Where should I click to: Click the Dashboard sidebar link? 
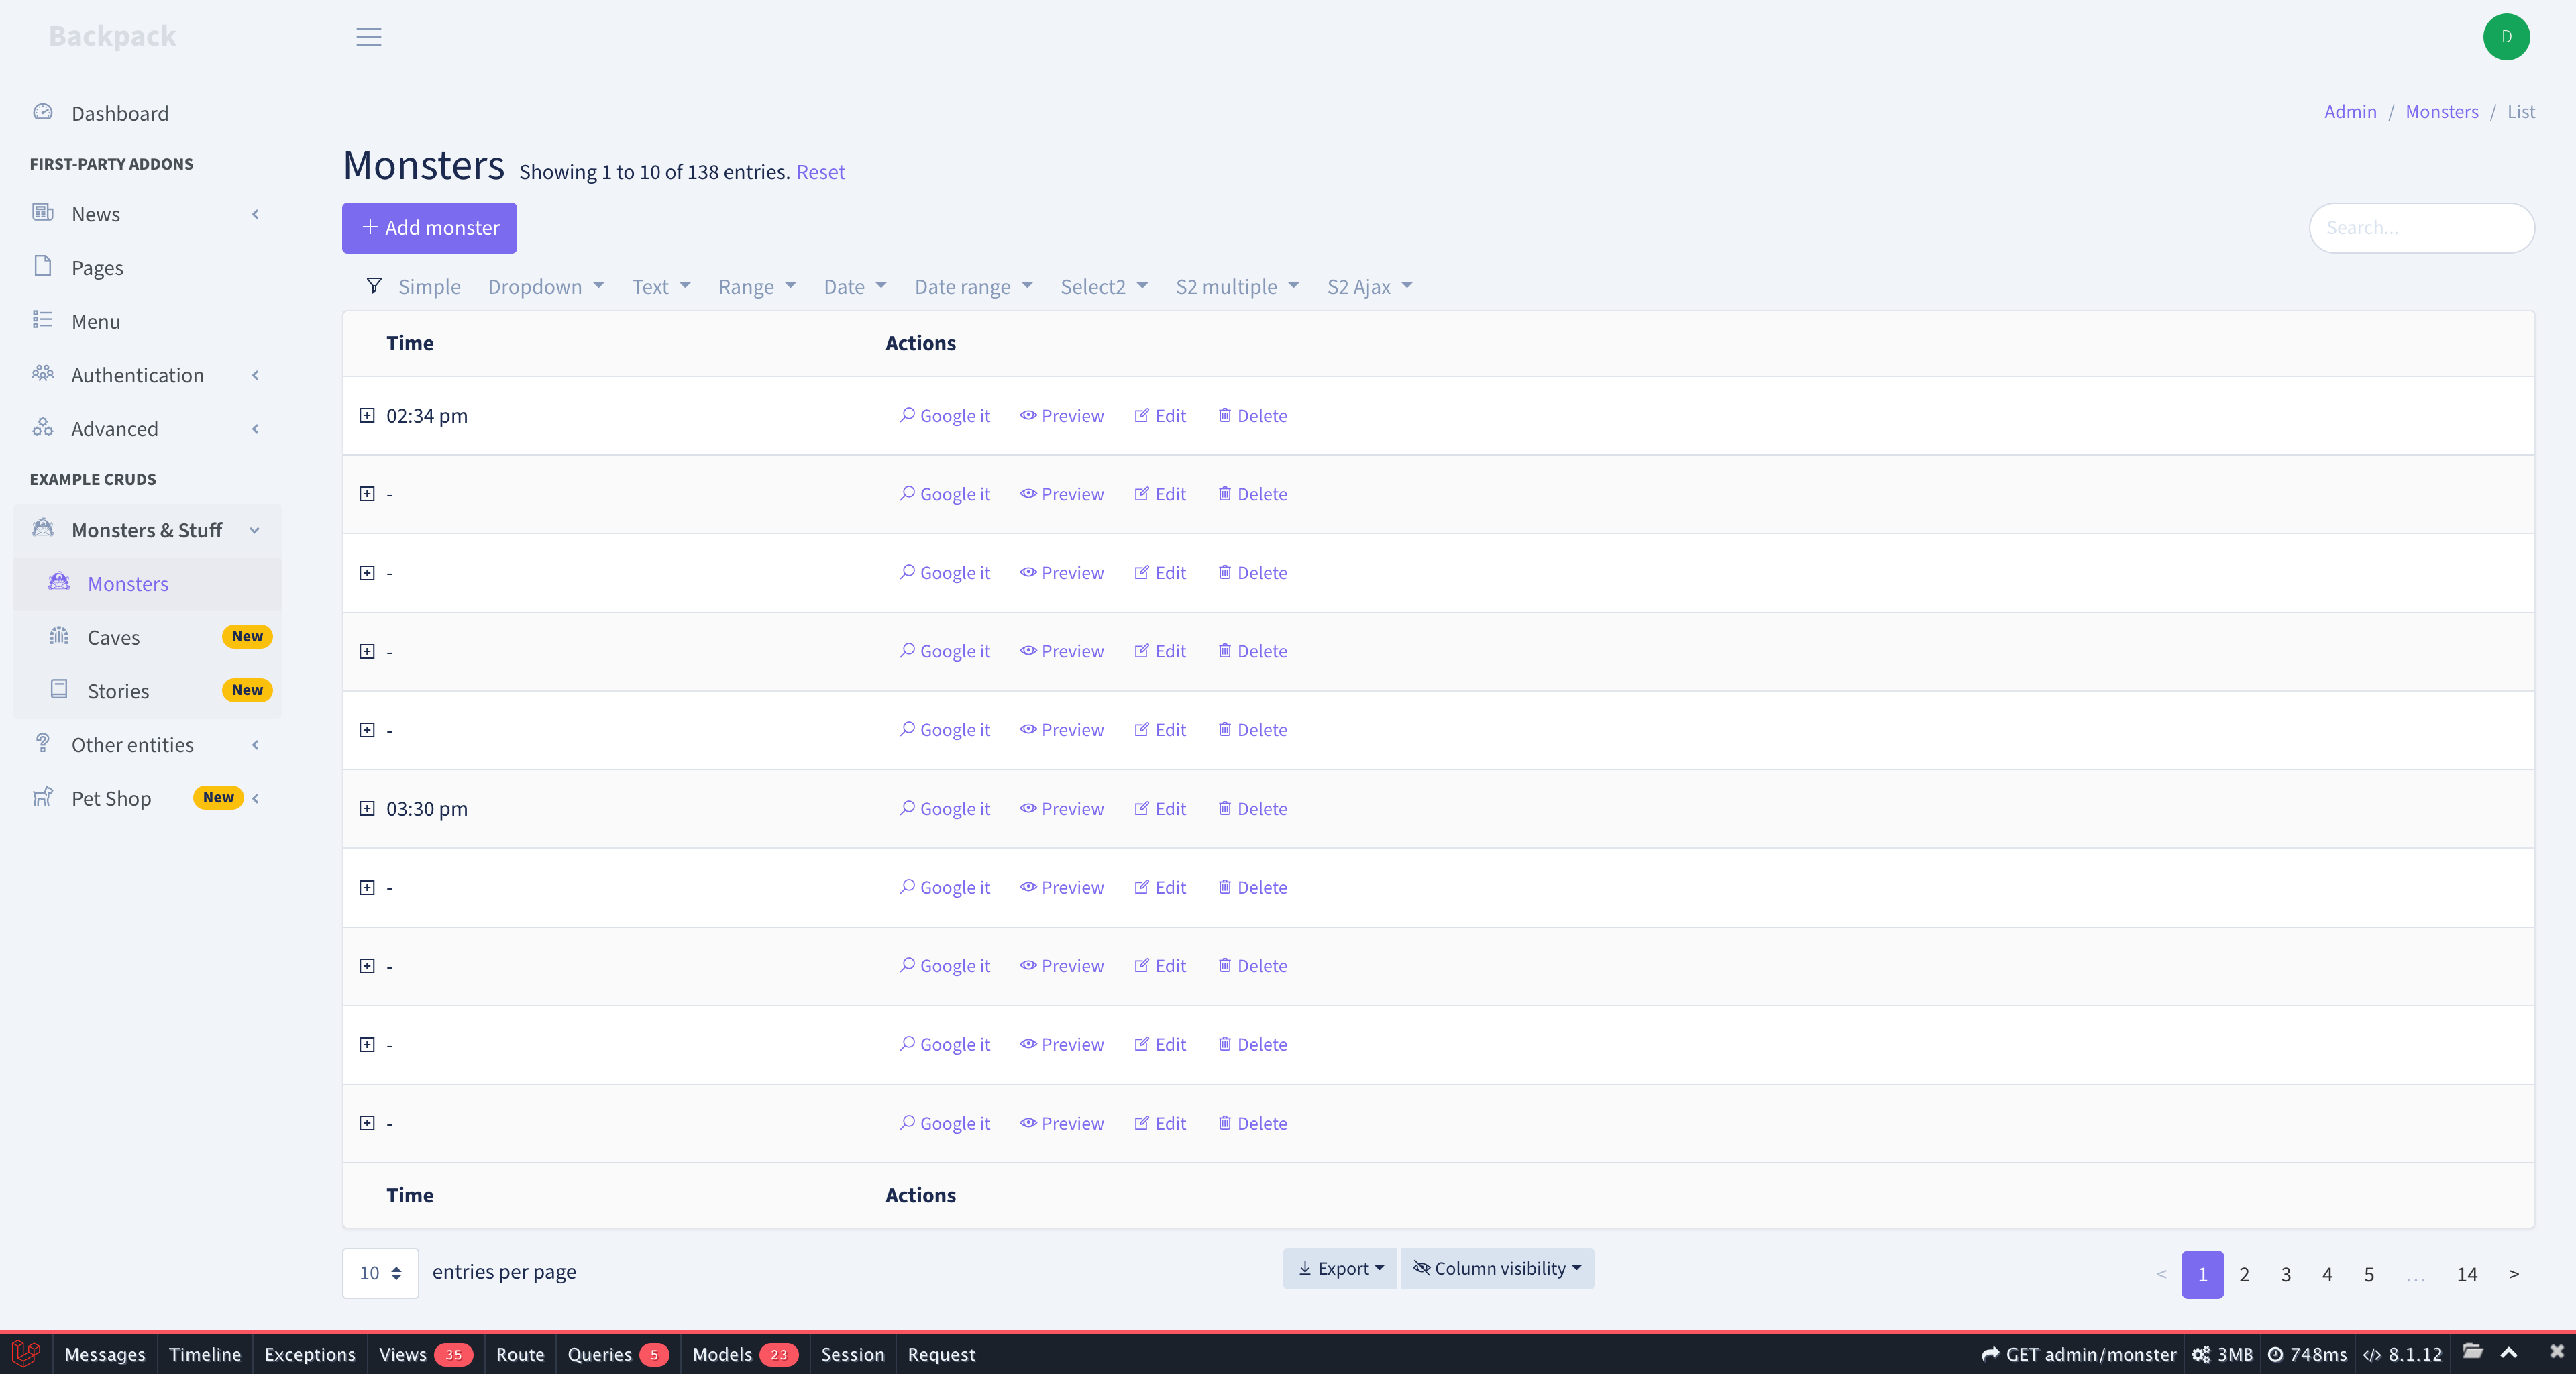(x=119, y=113)
